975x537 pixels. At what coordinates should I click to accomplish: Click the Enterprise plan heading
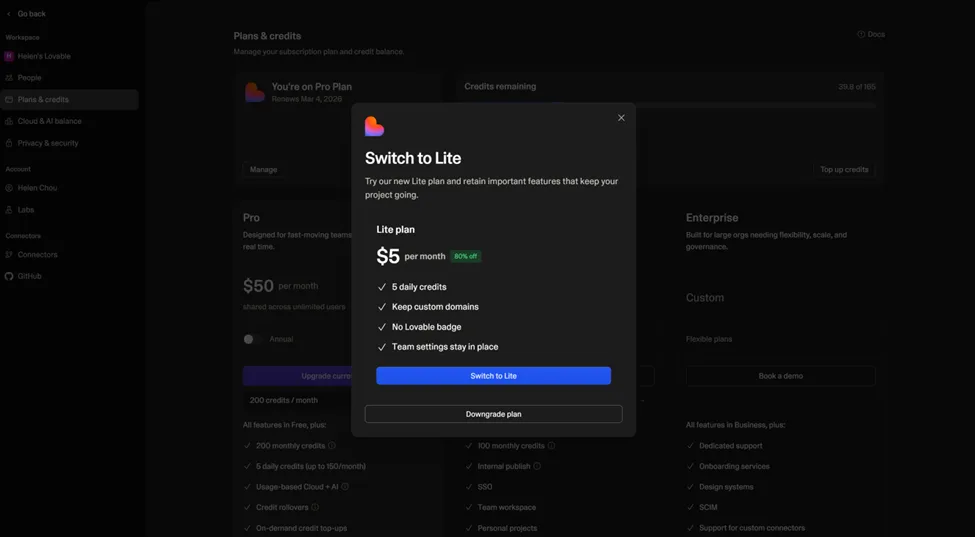(x=712, y=218)
